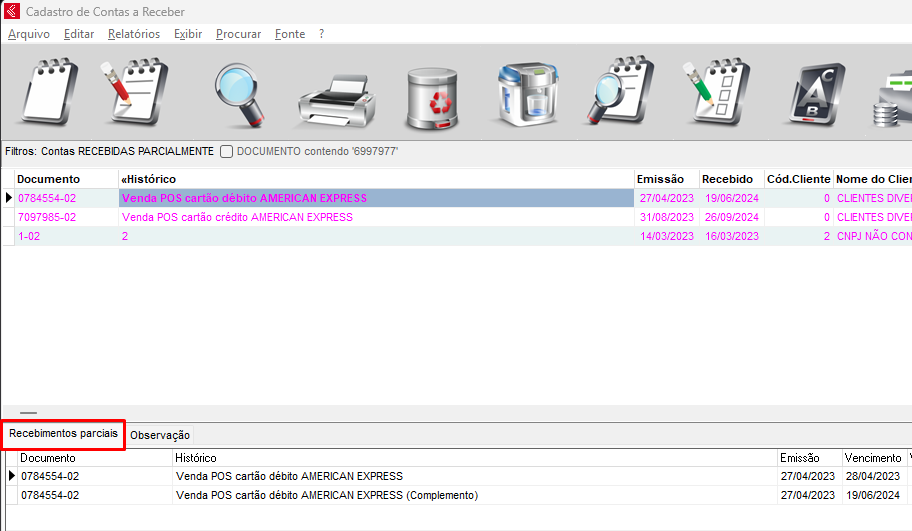Select the partial receipt row marked (Complemento)

coord(327,495)
